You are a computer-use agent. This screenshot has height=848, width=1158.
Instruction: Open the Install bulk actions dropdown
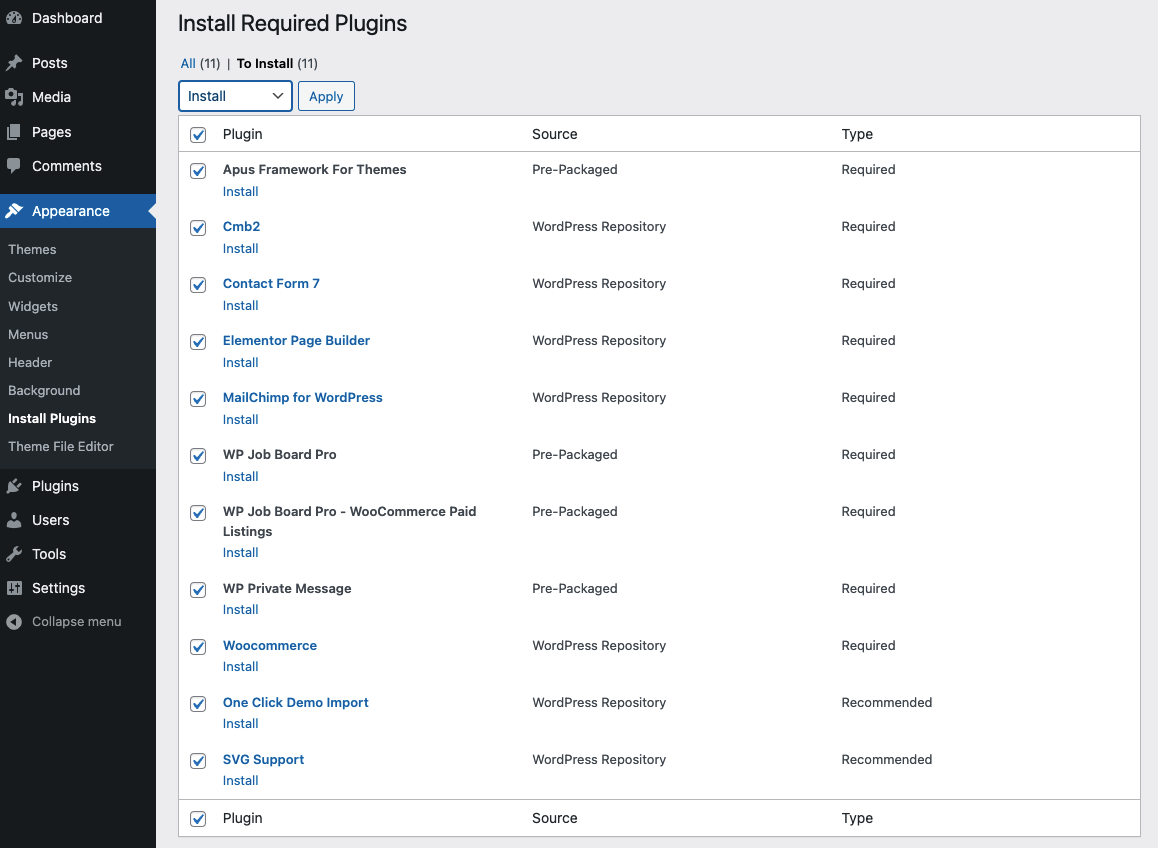236,96
